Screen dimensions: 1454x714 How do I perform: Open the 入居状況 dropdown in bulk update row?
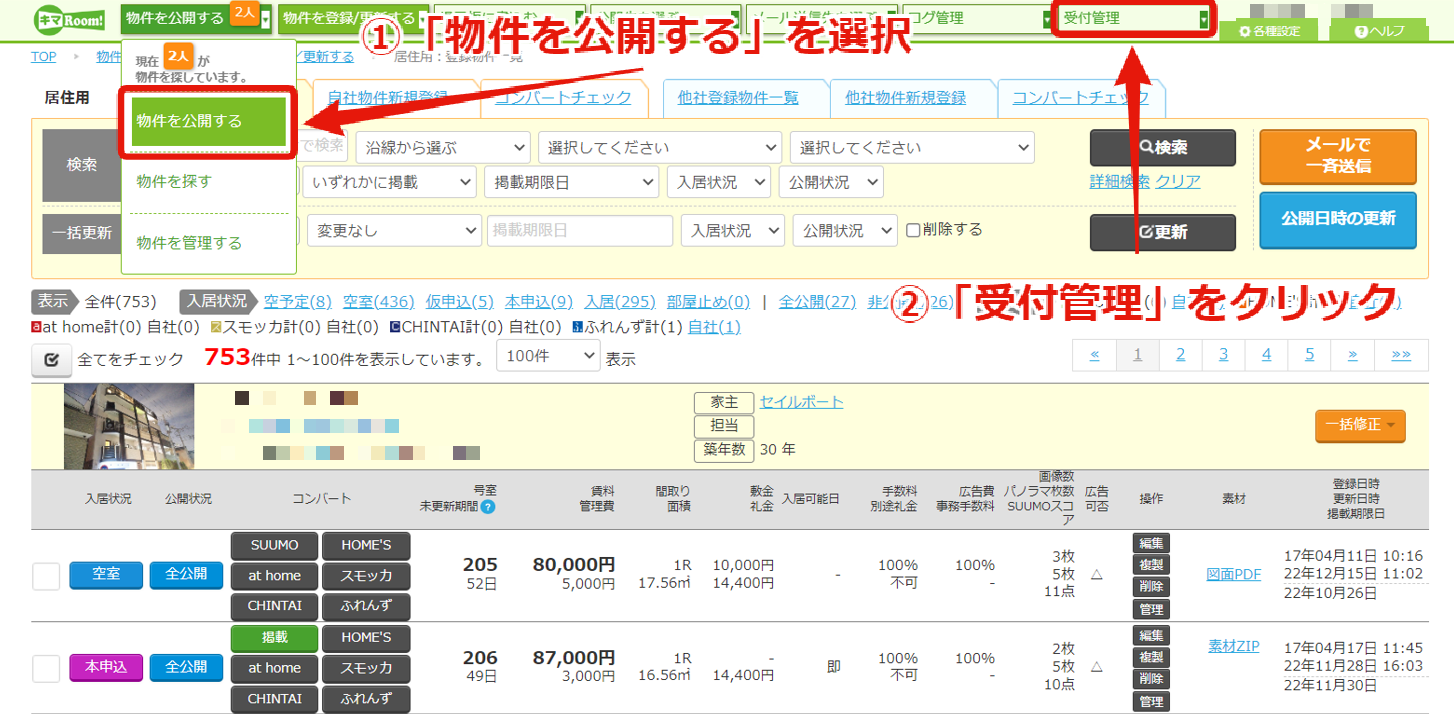tap(733, 230)
